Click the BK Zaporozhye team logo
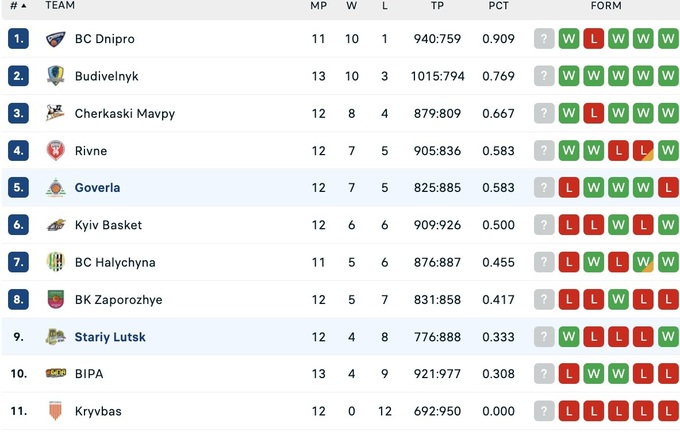This screenshot has width=680, height=435. [x=56, y=300]
